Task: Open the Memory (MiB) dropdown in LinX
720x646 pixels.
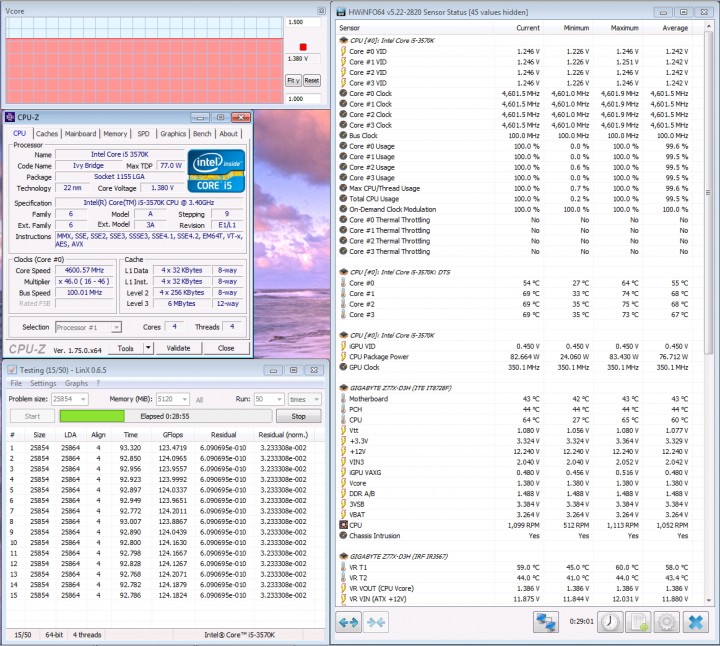Action: pos(185,399)
